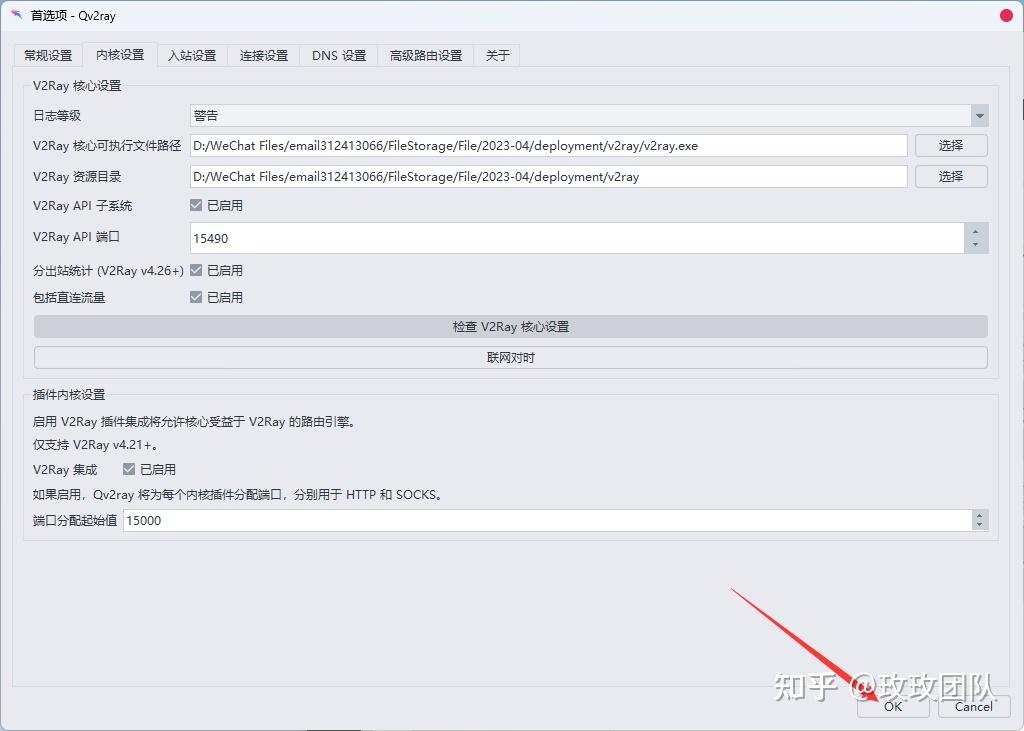Click the text 仅支持 V2Ray v4.21+。
The height and width of the screenshot is (731, 1024).
(95, 445)
